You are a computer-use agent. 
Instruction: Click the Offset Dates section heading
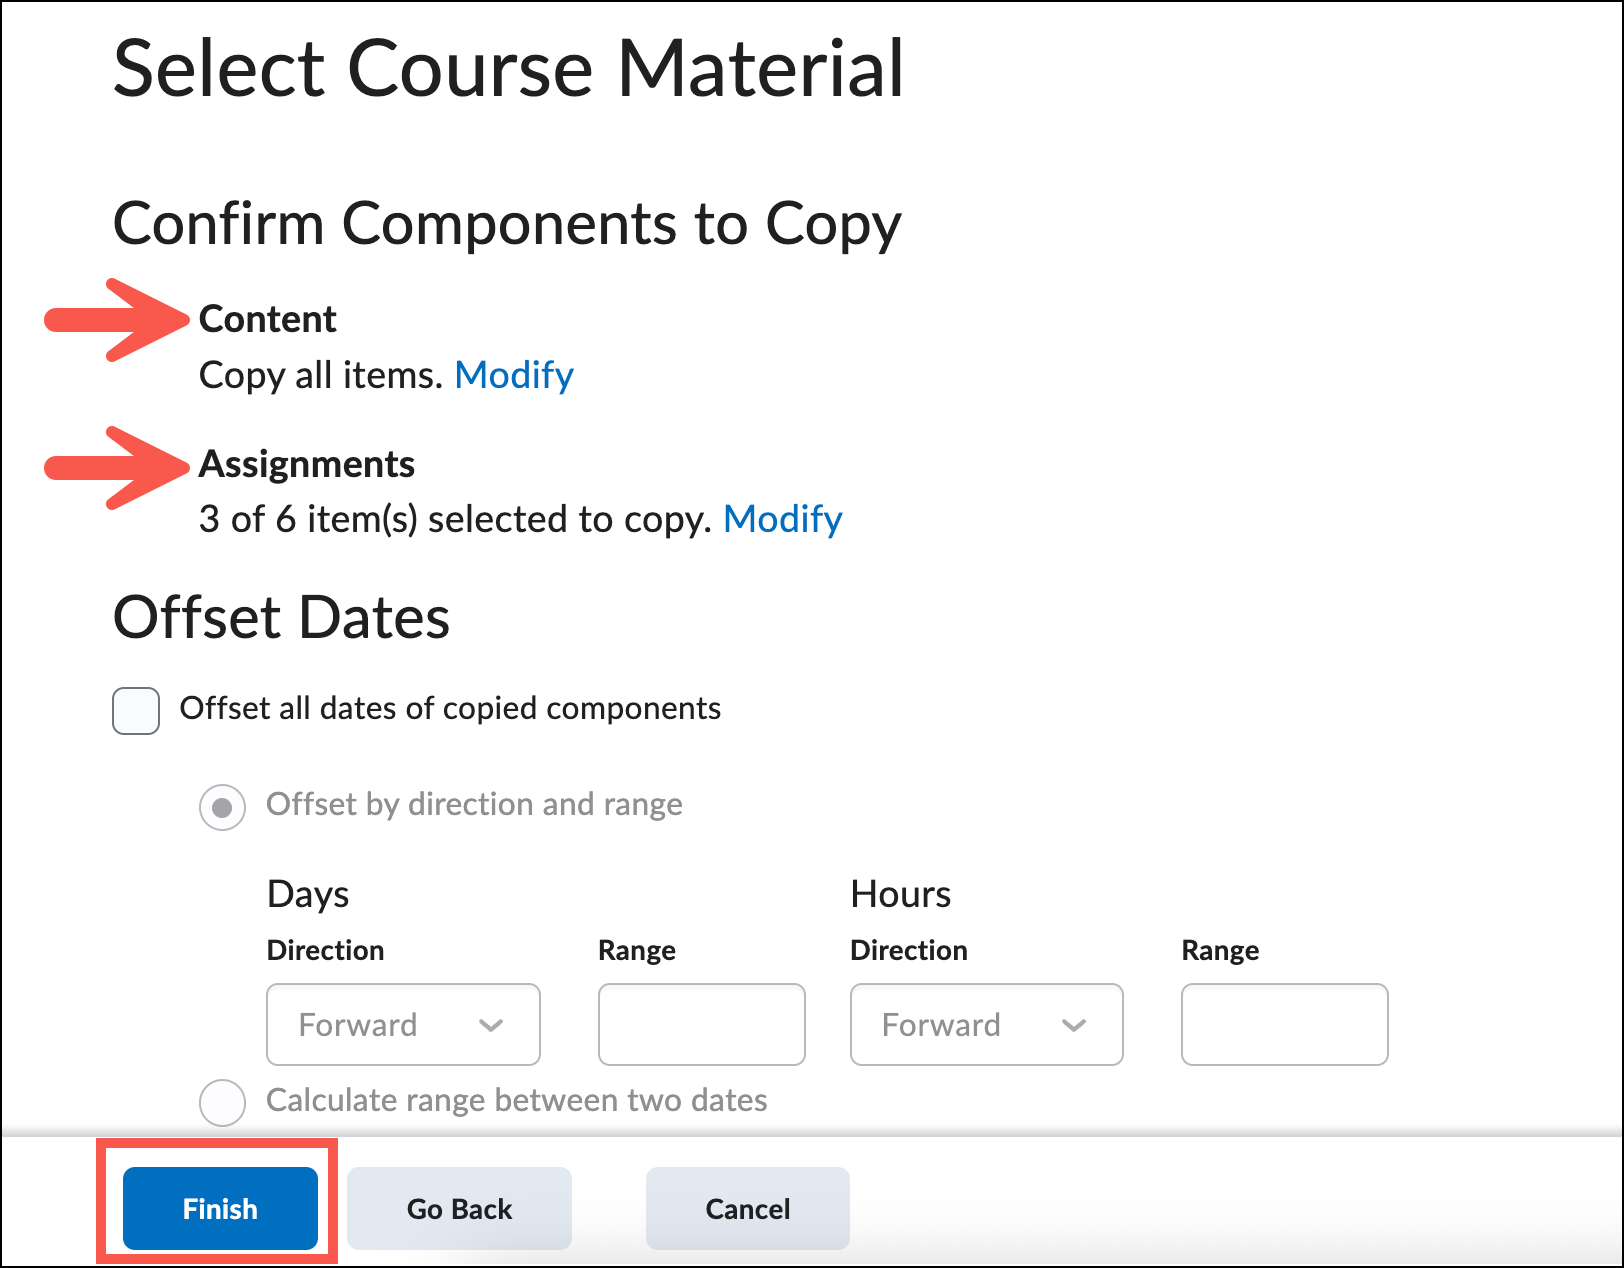281,617
